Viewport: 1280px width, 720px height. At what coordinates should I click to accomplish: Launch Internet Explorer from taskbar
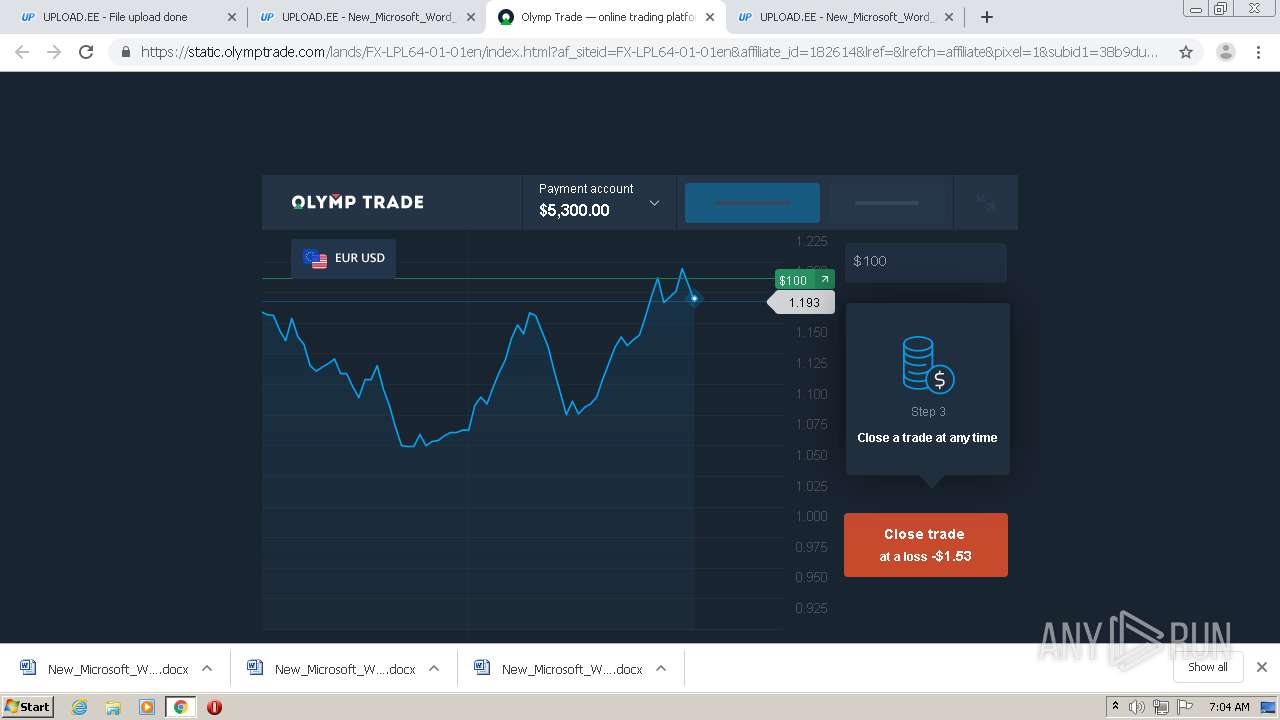[79, 707]
